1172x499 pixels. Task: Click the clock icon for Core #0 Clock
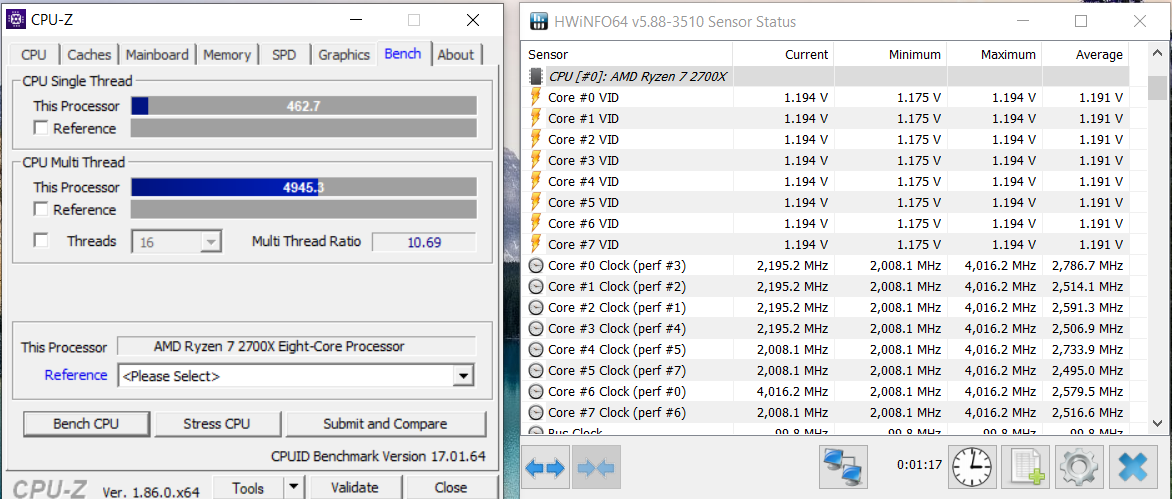pyautogui.click(x=536, y=265)
